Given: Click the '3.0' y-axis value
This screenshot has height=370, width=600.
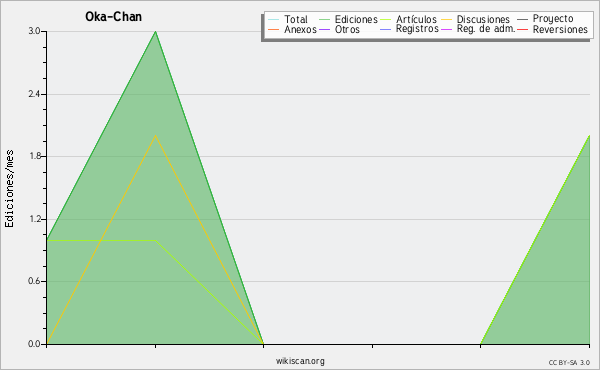Looking at the screenshot, I should [x=34, y=31].
